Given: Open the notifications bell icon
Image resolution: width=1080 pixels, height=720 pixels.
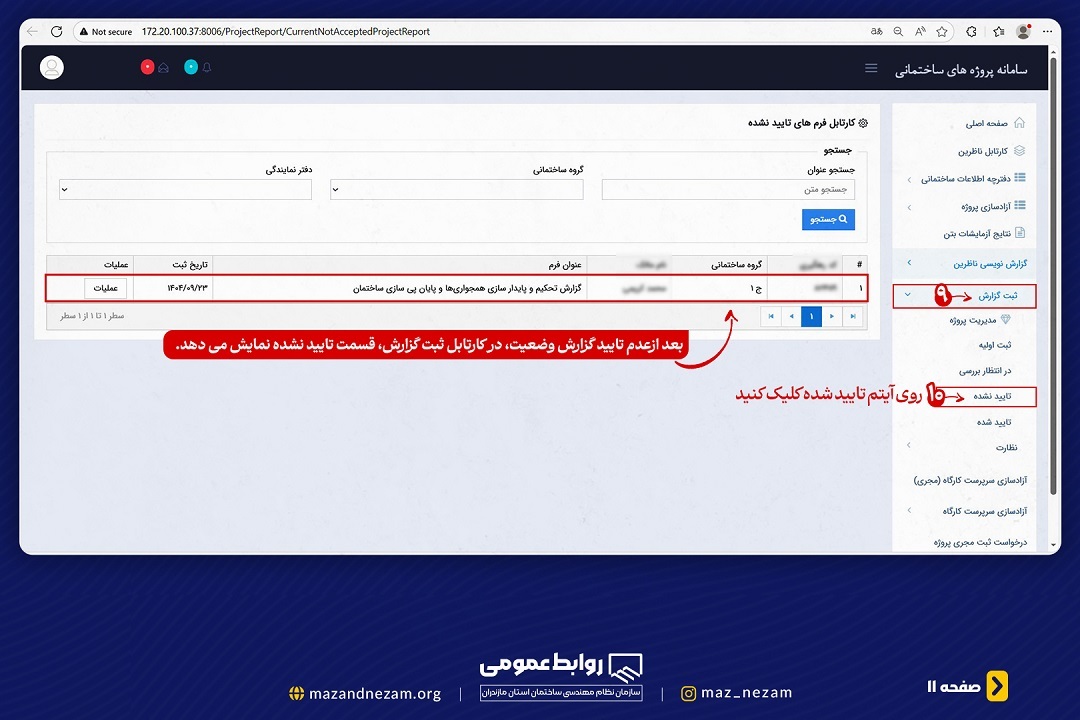Looking at the screenshot, I should [x=207, y=68].
